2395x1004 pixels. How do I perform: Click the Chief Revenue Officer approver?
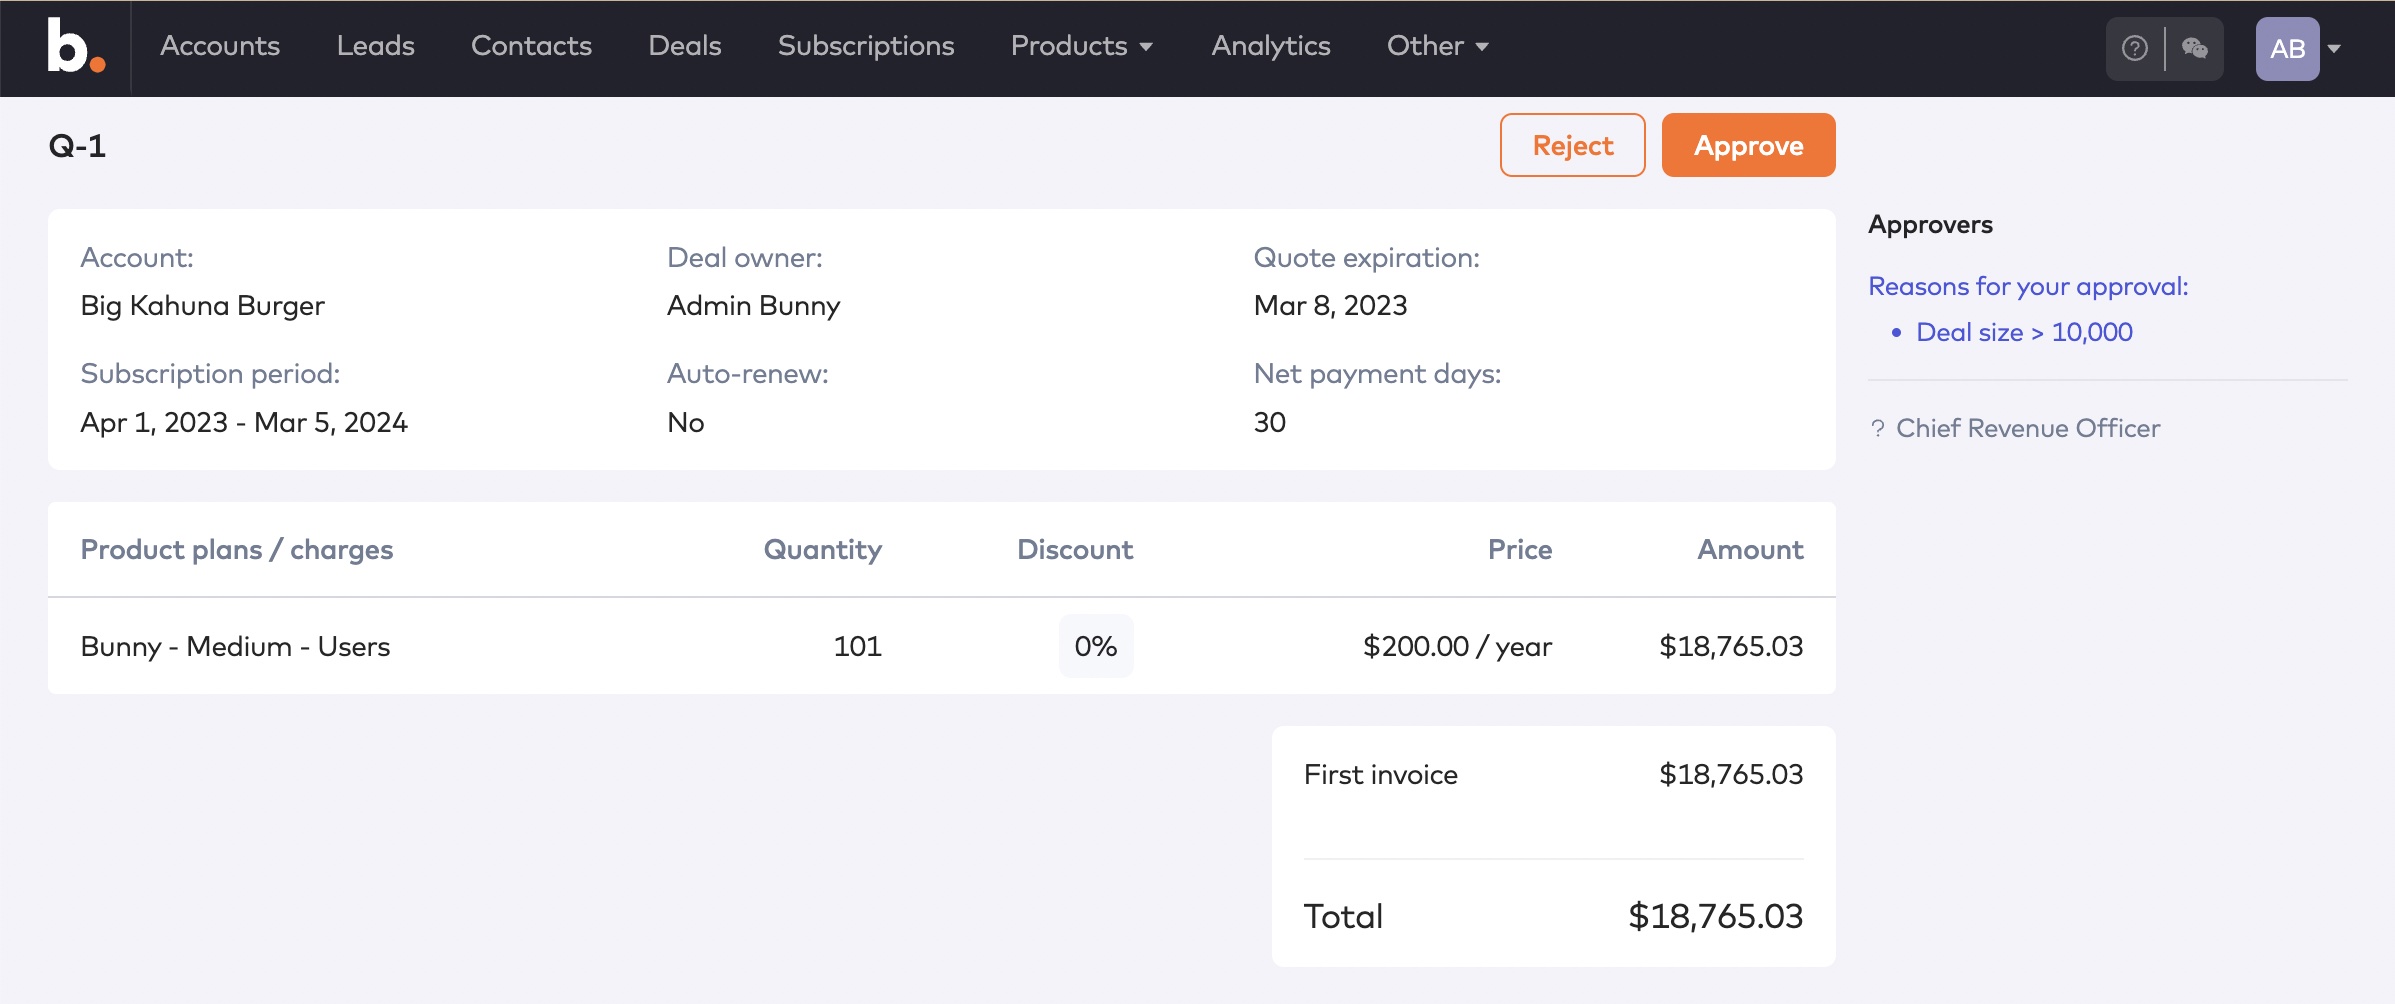coord(2028,428)
